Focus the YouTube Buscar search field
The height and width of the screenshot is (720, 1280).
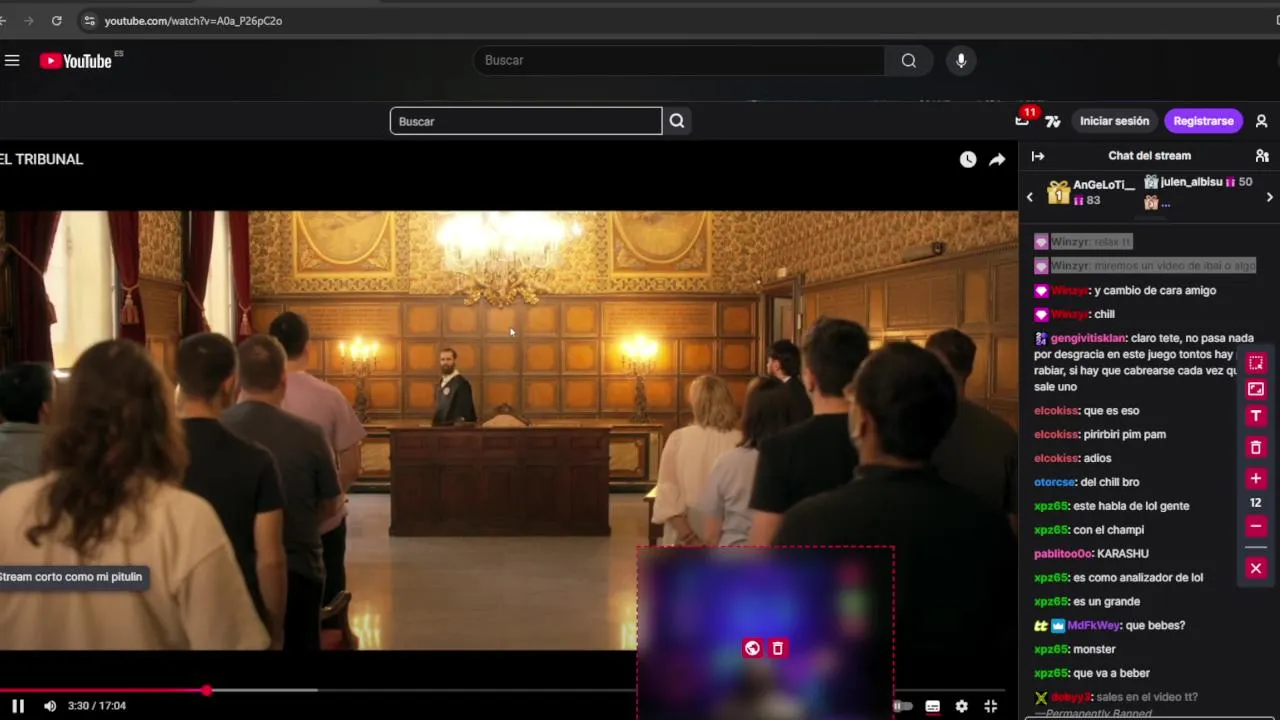click(678, 61)
